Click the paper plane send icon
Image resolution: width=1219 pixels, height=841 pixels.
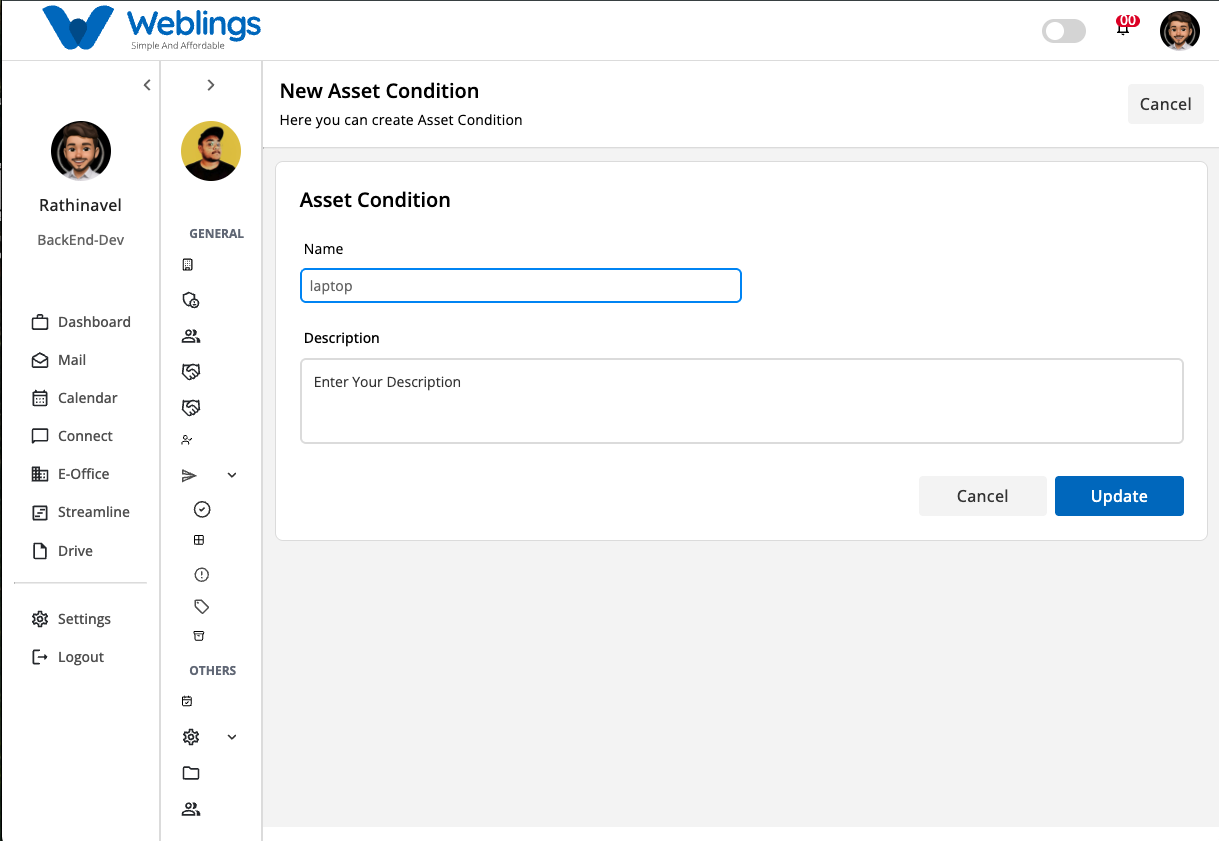click(189, 475)
